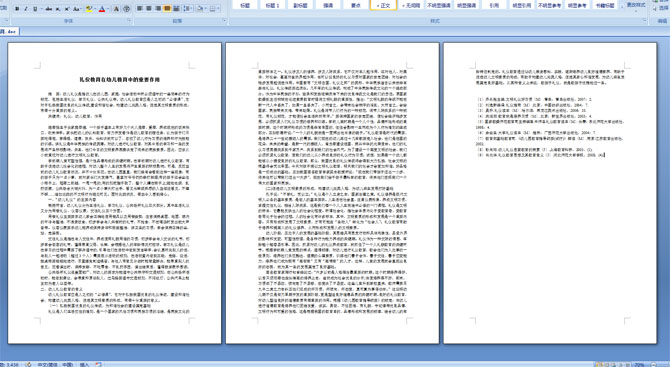The height and width of the screenshot is (367, 670).
Task: Switch to the open .doc document tab
Action: (9, 32)
